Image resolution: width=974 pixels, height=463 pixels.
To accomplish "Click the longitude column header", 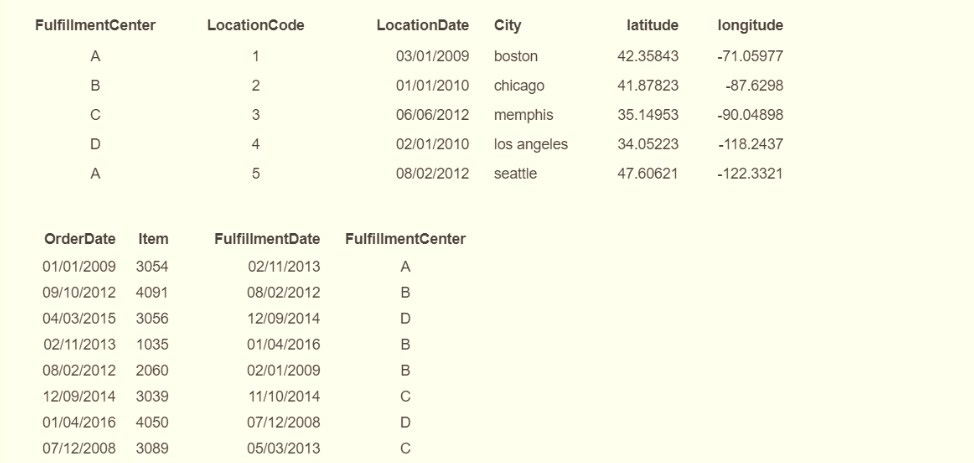I will [x=750, y=24].
